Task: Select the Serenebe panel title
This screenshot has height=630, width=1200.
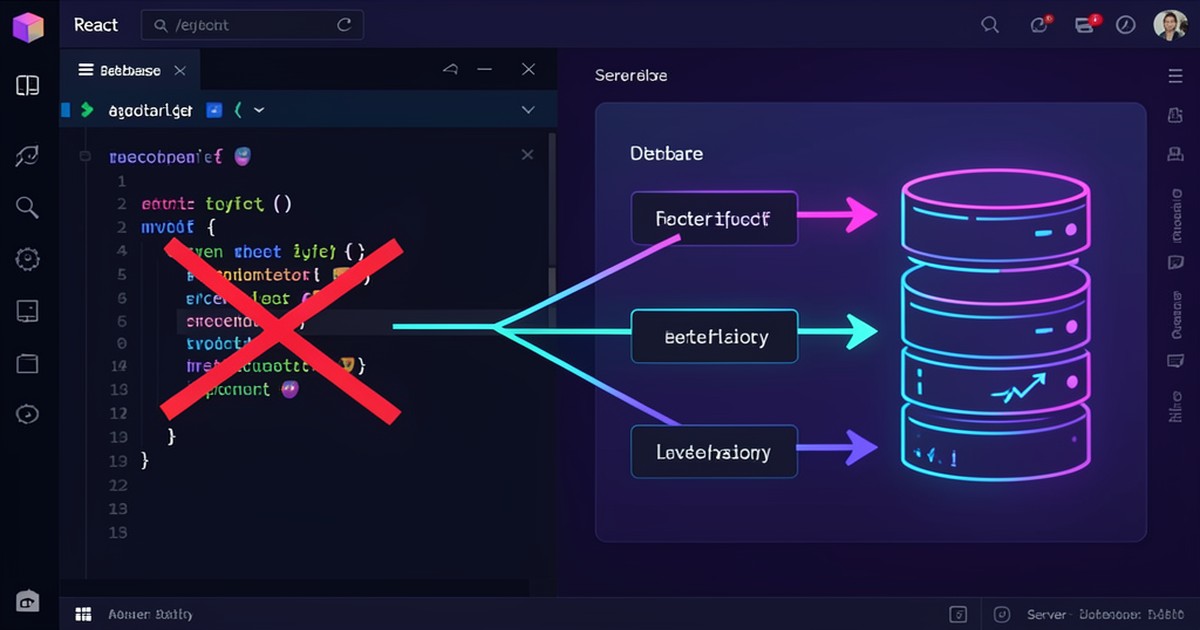Action: point(630,75)
